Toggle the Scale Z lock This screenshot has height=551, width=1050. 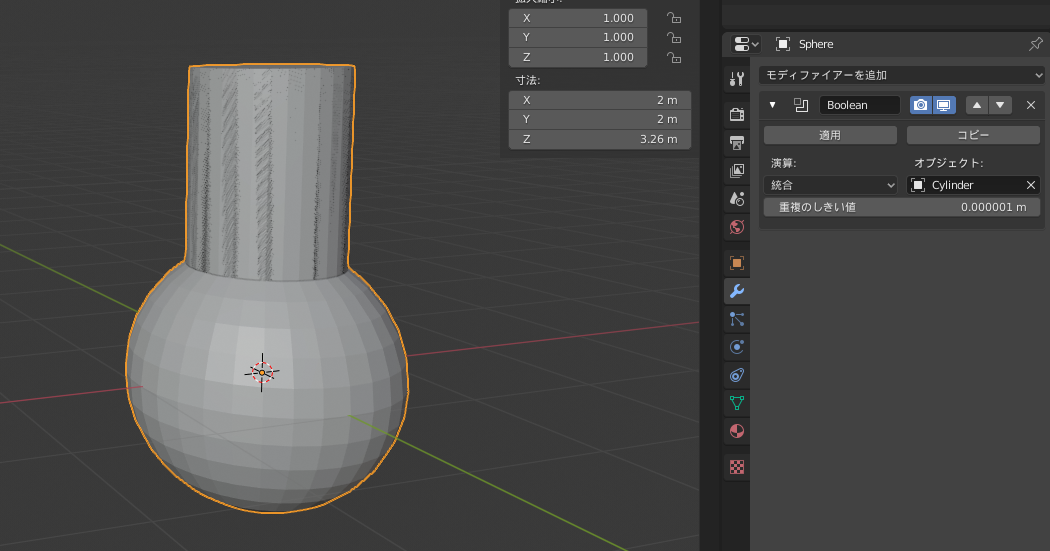click(x=674, y=58)
